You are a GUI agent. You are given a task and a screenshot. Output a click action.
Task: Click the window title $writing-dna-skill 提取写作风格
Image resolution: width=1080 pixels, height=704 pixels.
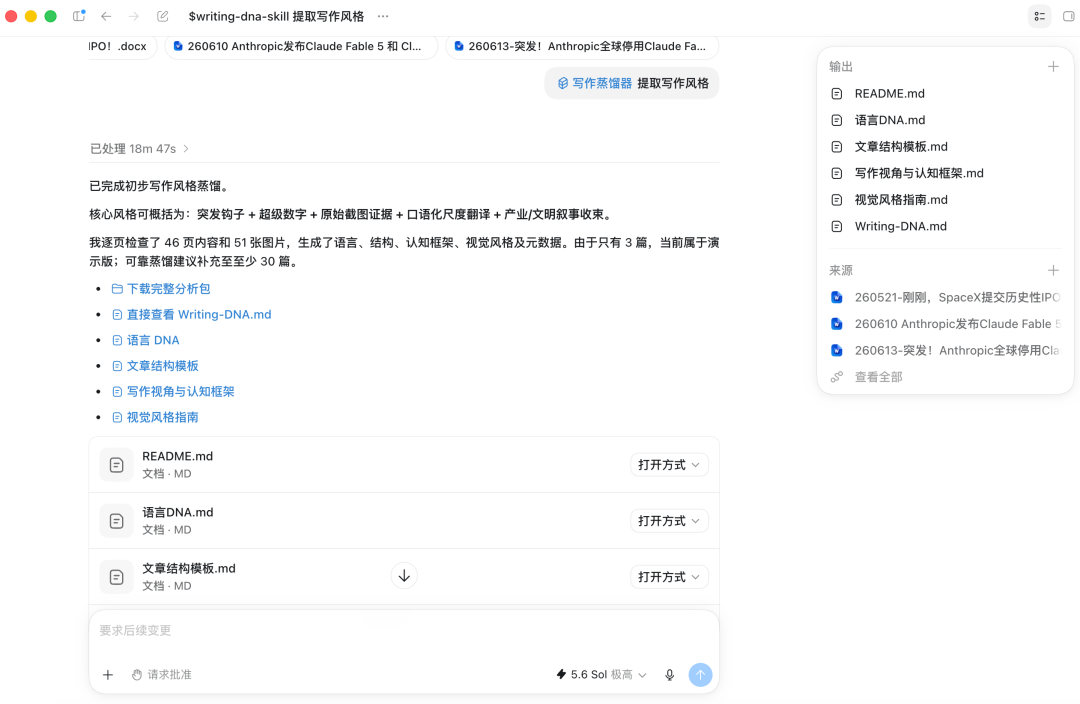pyautogui.click(x=276, y=16)
